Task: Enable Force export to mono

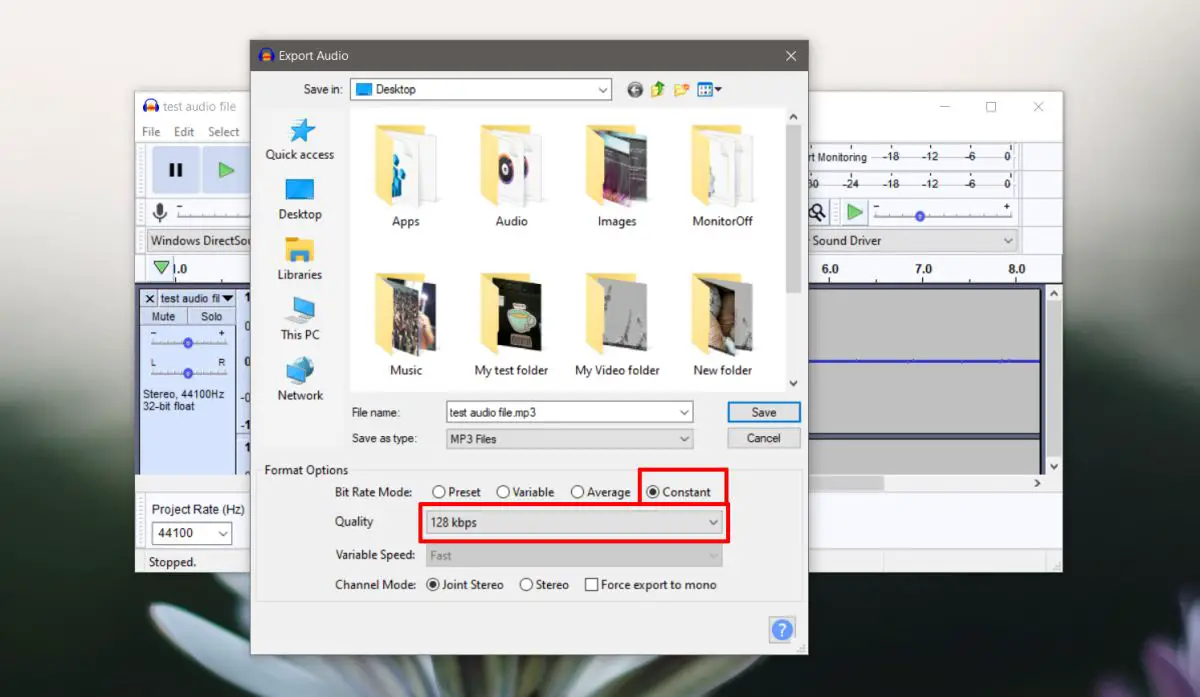Action: pyautogui.click(x=650, y=585)
